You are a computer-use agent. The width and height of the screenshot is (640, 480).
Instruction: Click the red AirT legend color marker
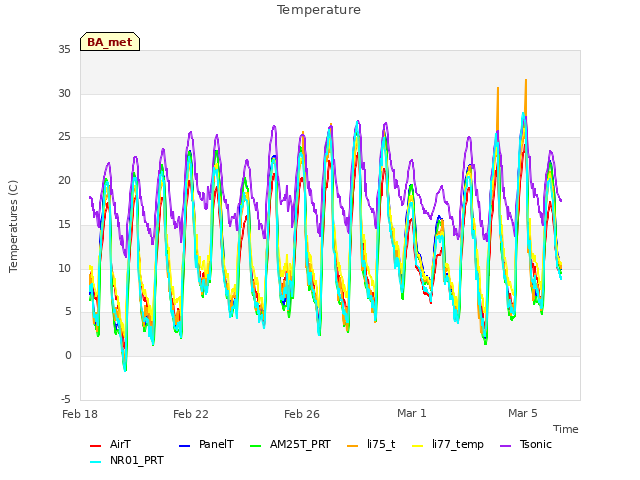pos(95,446)
